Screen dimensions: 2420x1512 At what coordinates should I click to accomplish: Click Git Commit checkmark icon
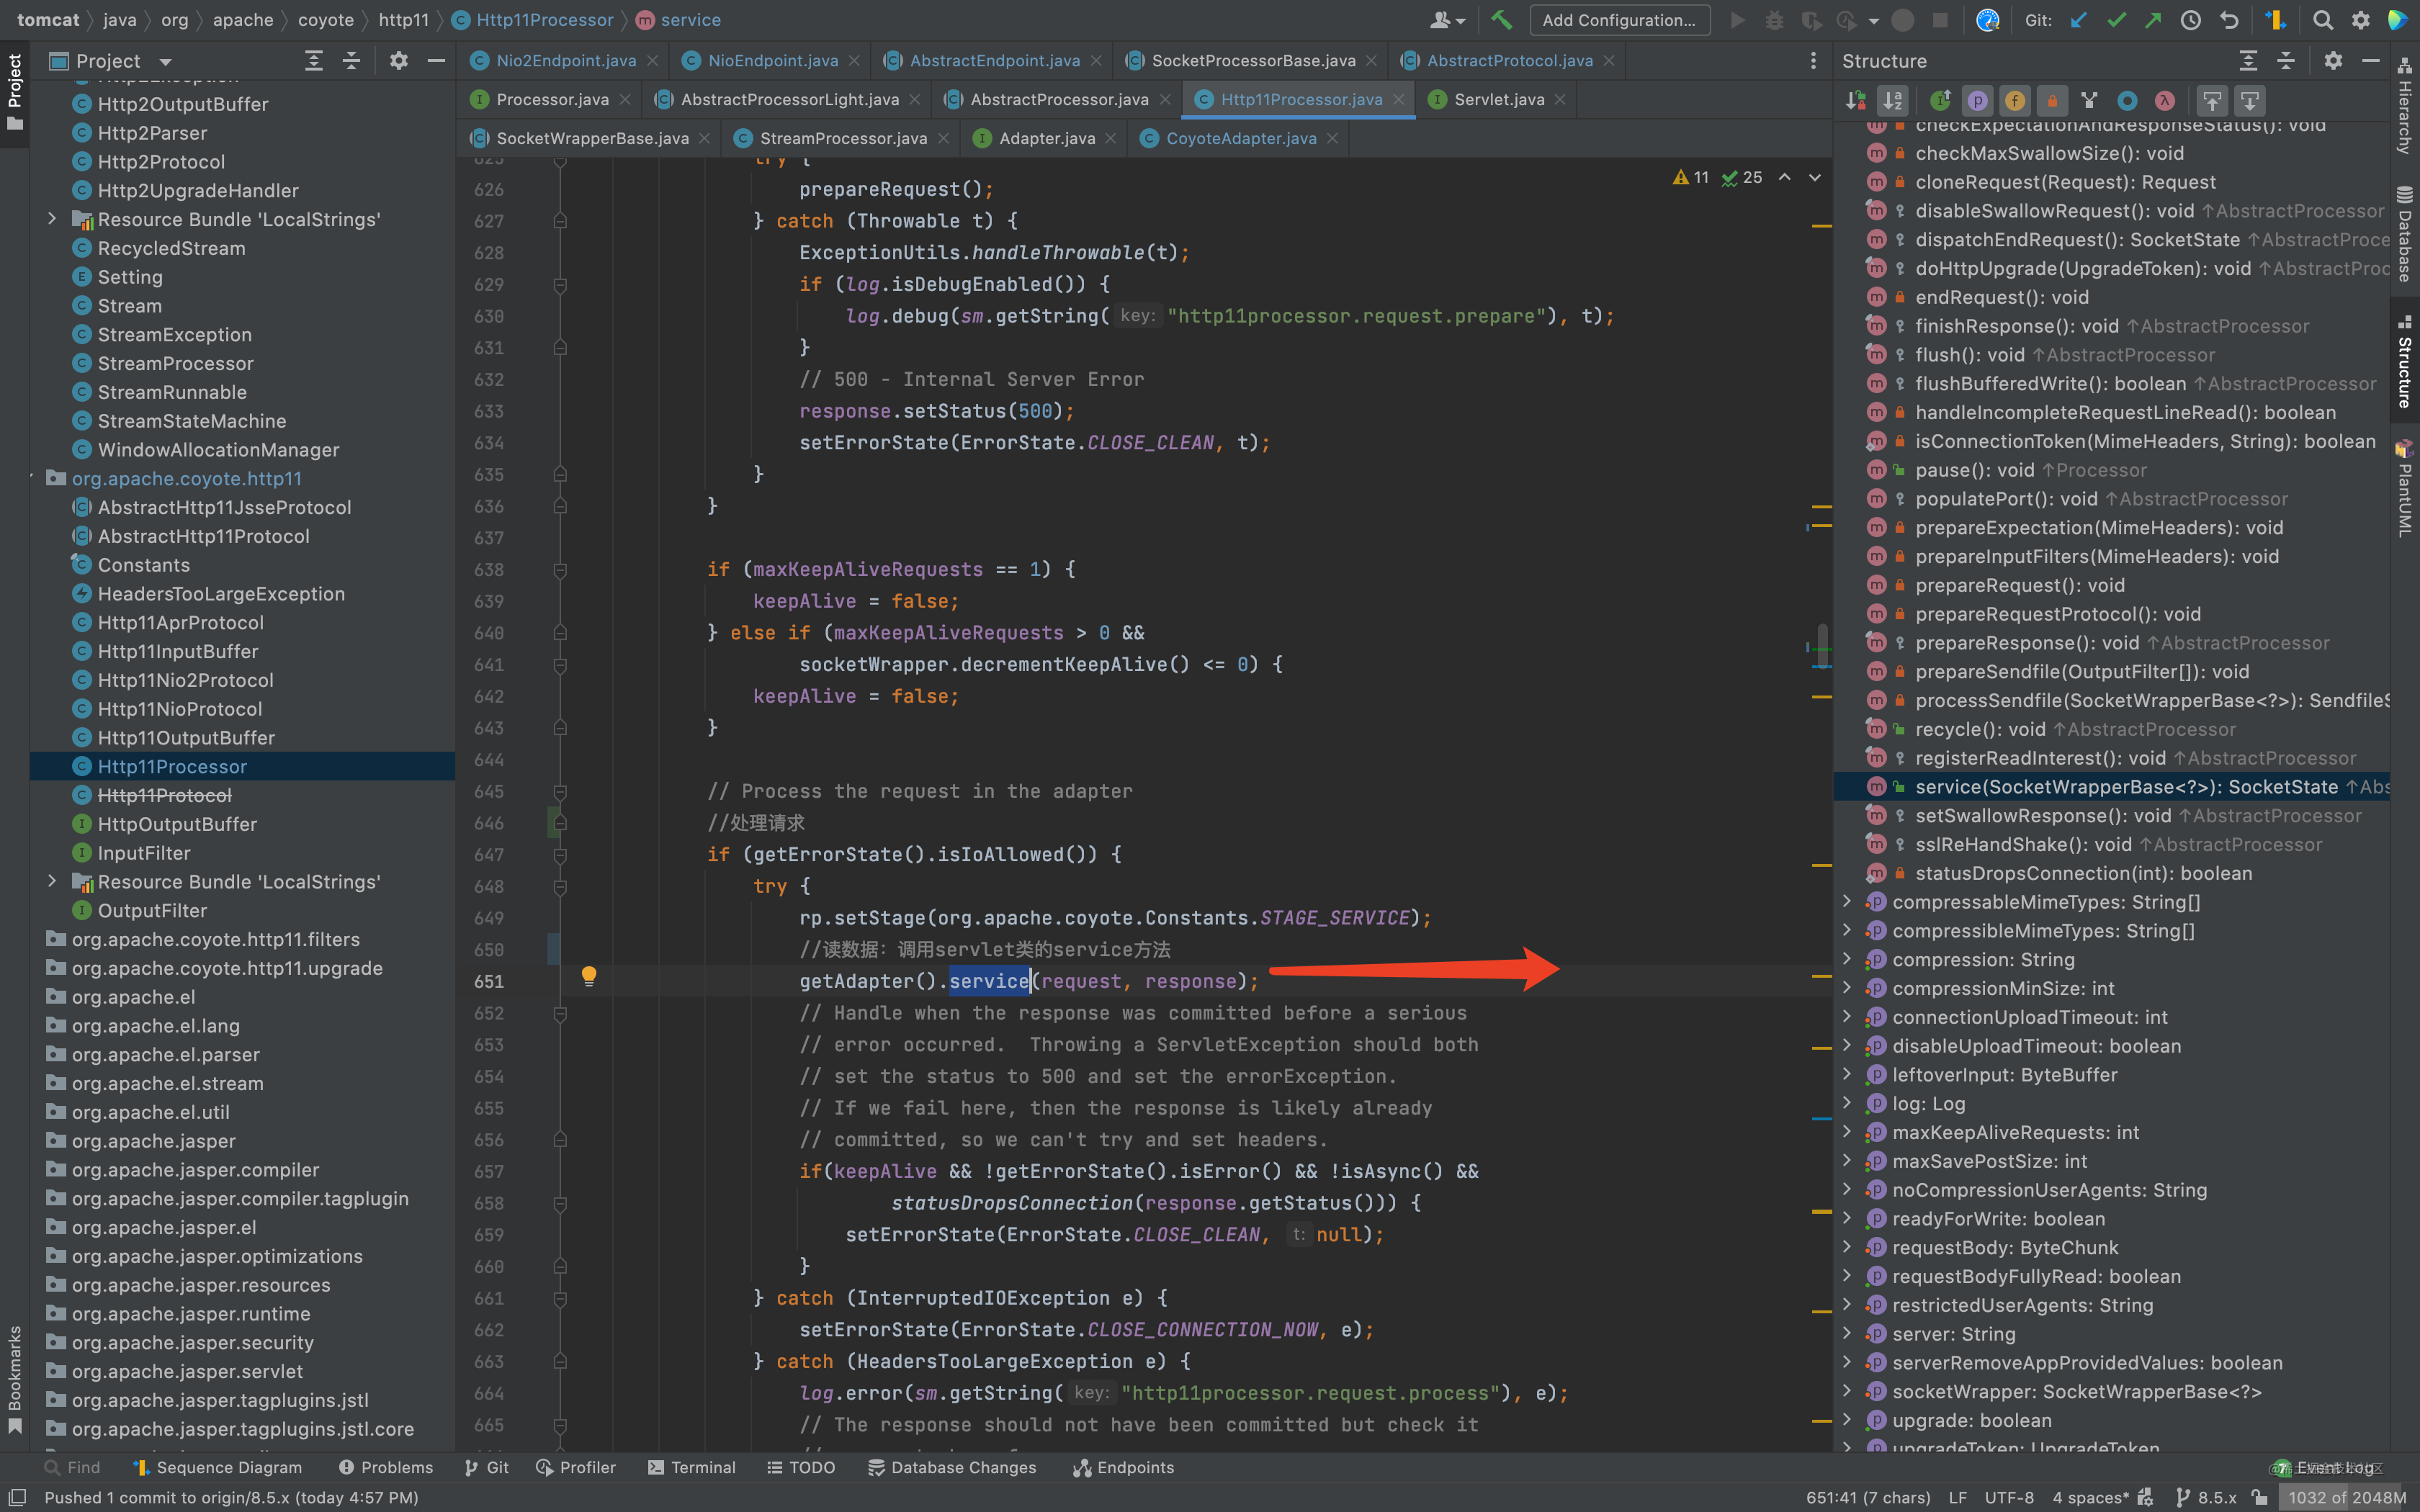[x=2116, y=20]
